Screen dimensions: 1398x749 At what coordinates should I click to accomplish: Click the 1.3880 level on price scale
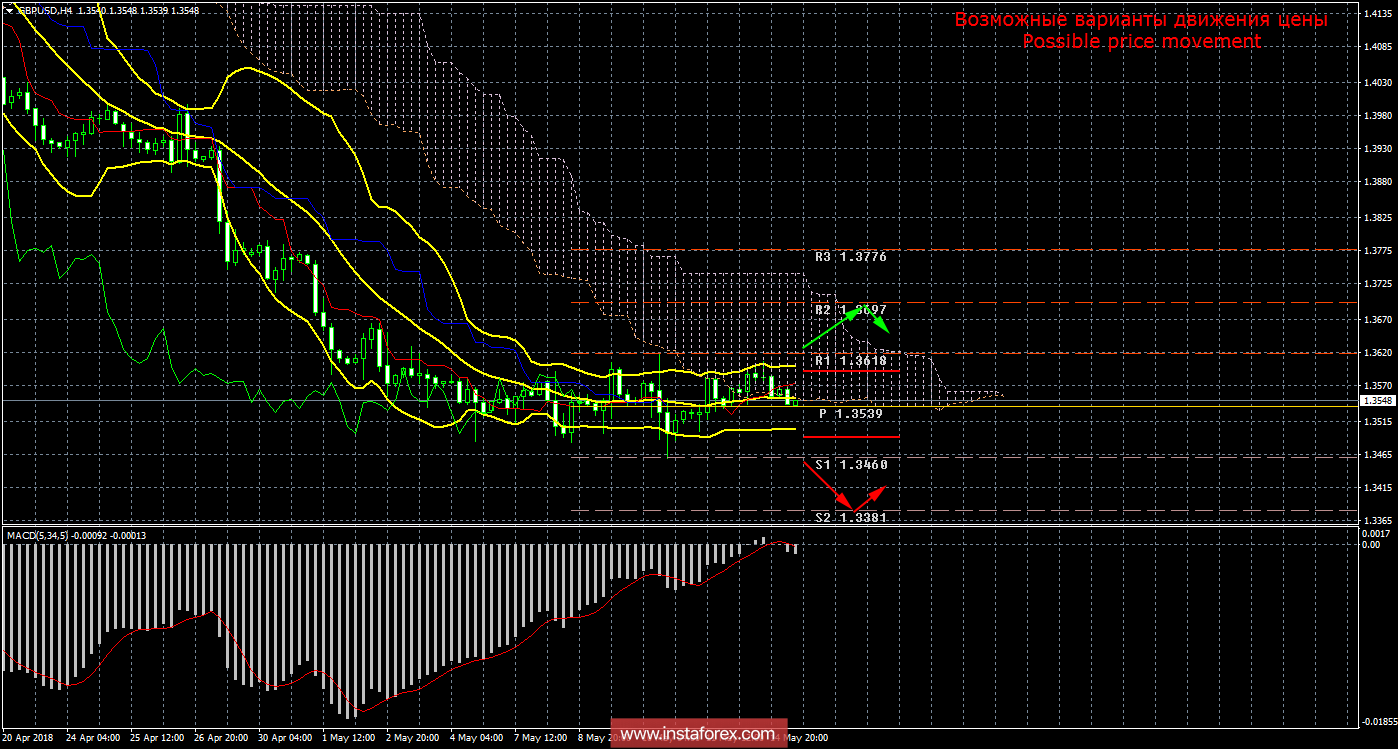[1376, 182]
